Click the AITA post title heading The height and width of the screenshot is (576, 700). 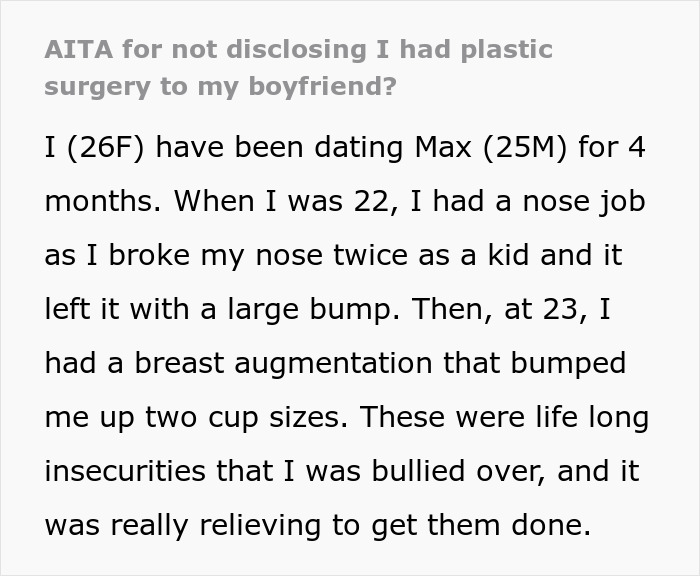298,49
